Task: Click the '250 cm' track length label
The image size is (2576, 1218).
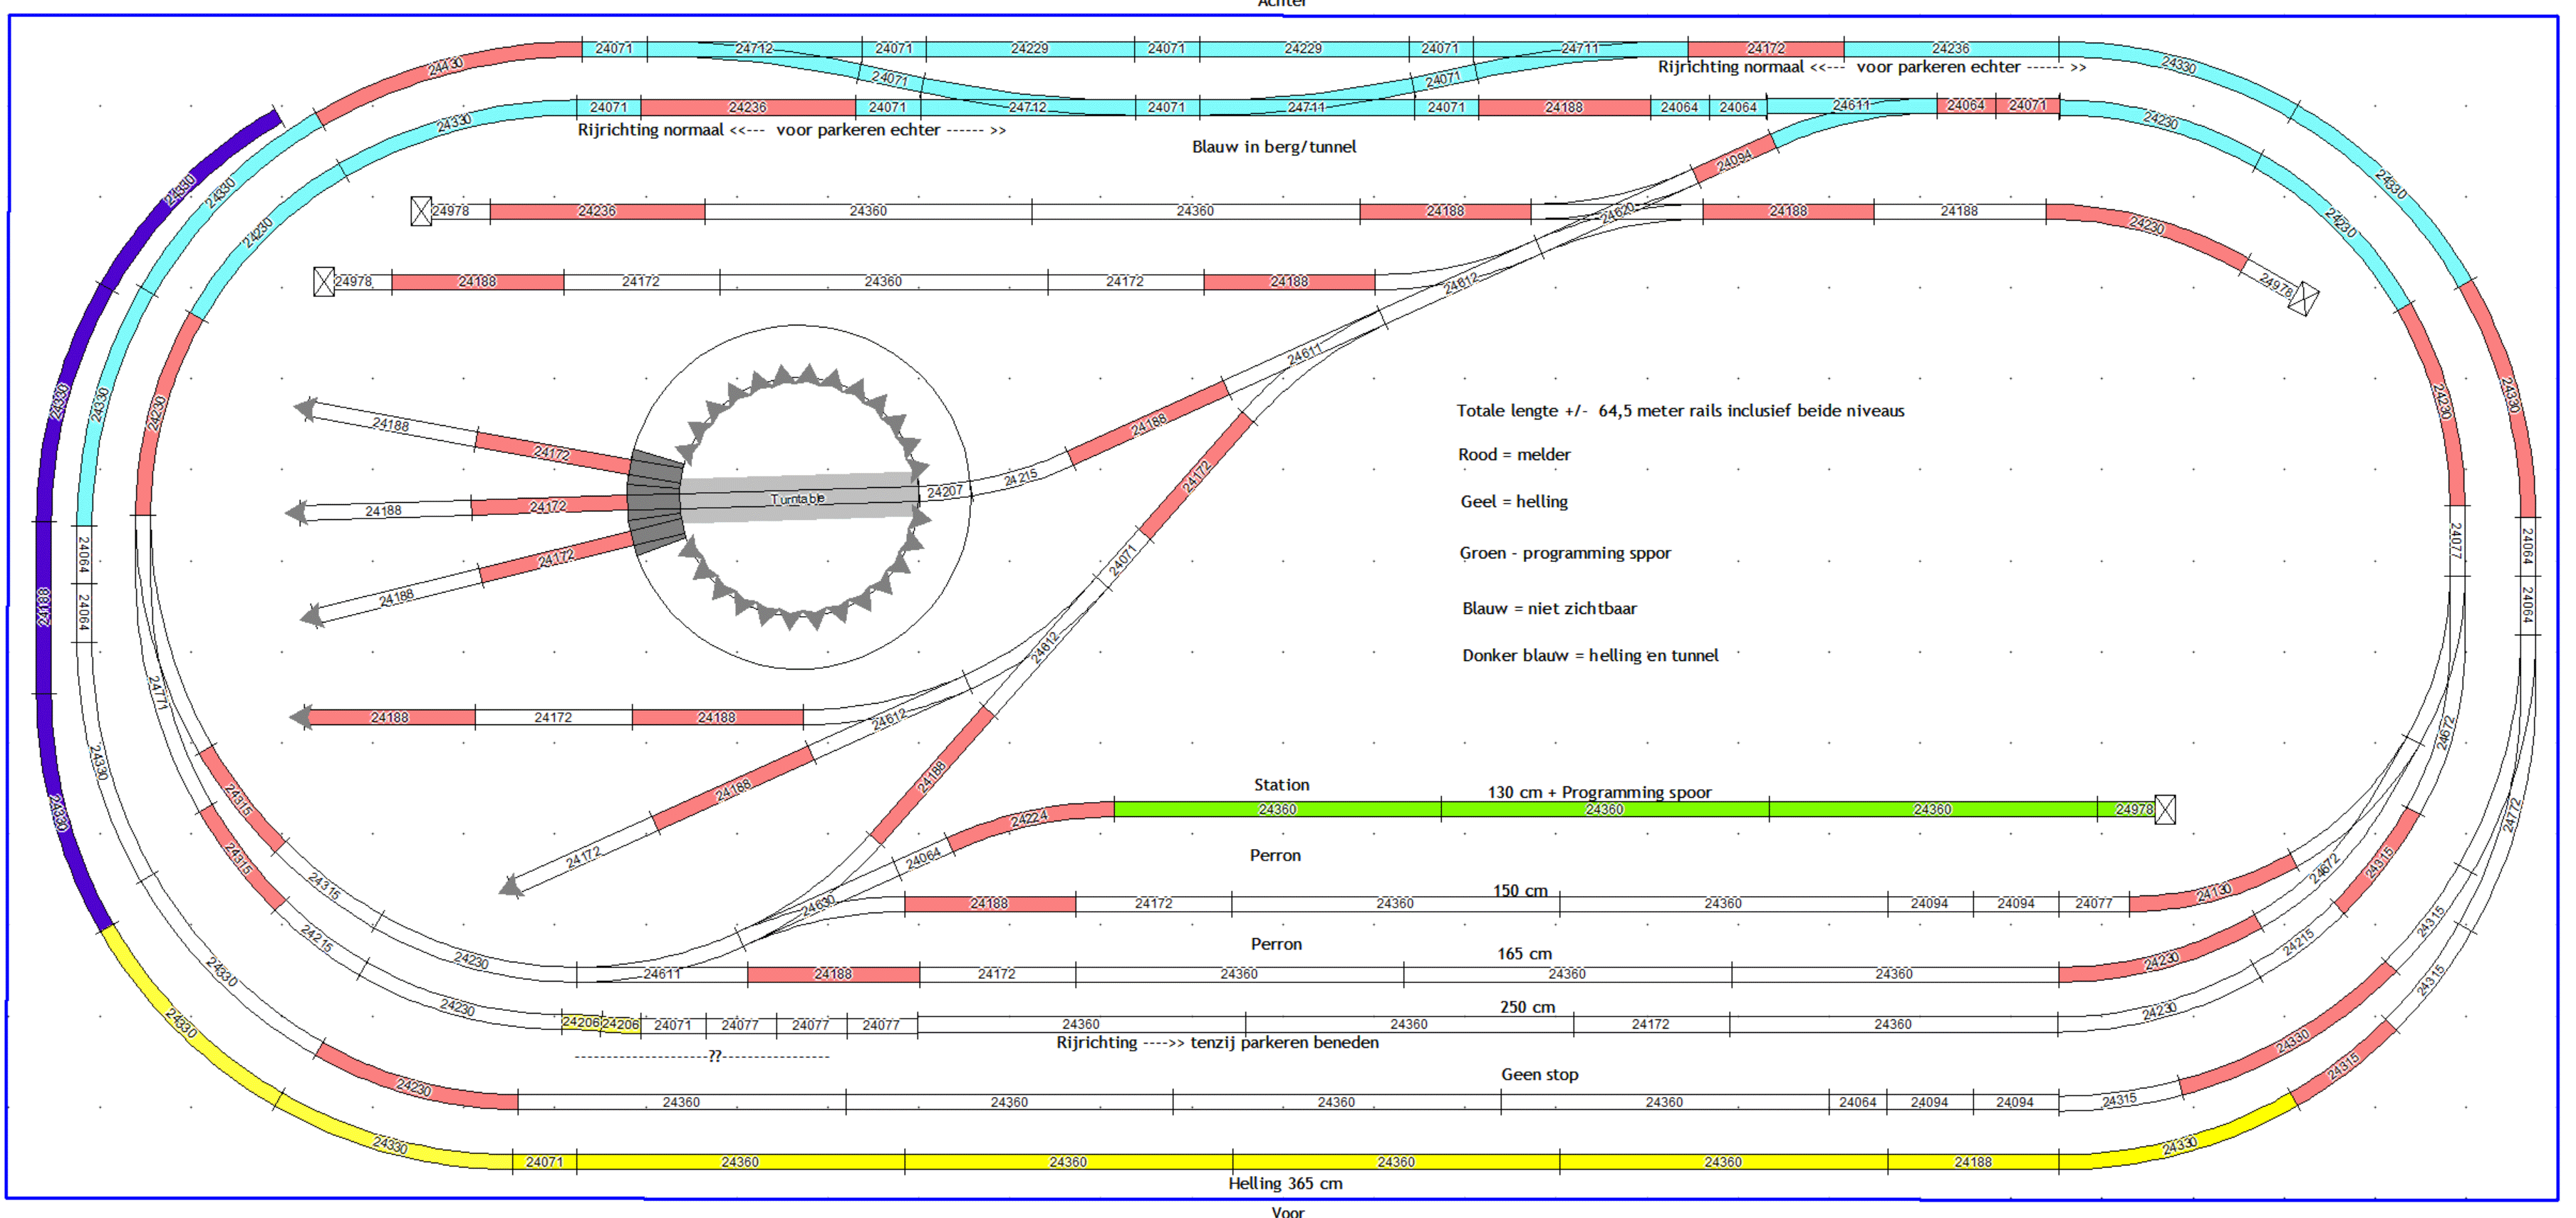Action: tap(1527, 1007)
